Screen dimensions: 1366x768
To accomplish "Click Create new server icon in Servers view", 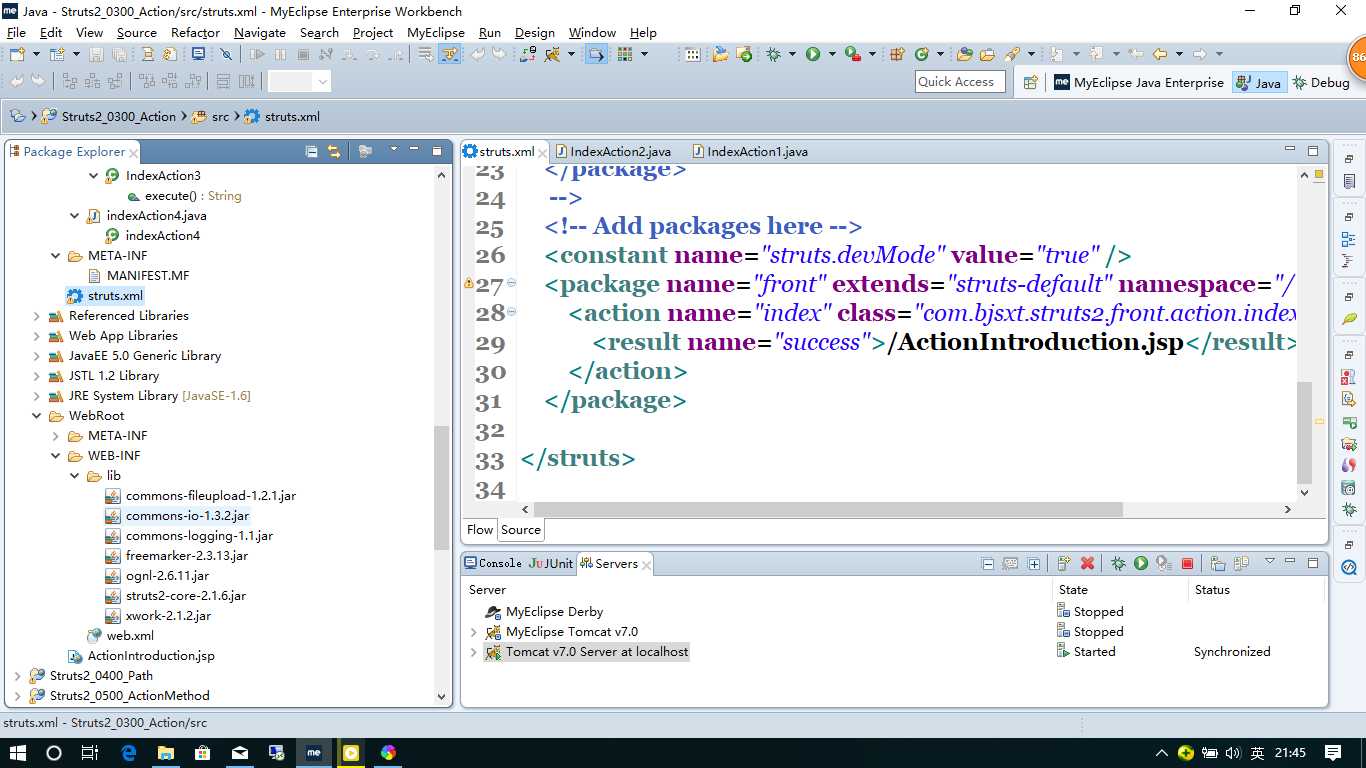I will tap(1064, 564).
